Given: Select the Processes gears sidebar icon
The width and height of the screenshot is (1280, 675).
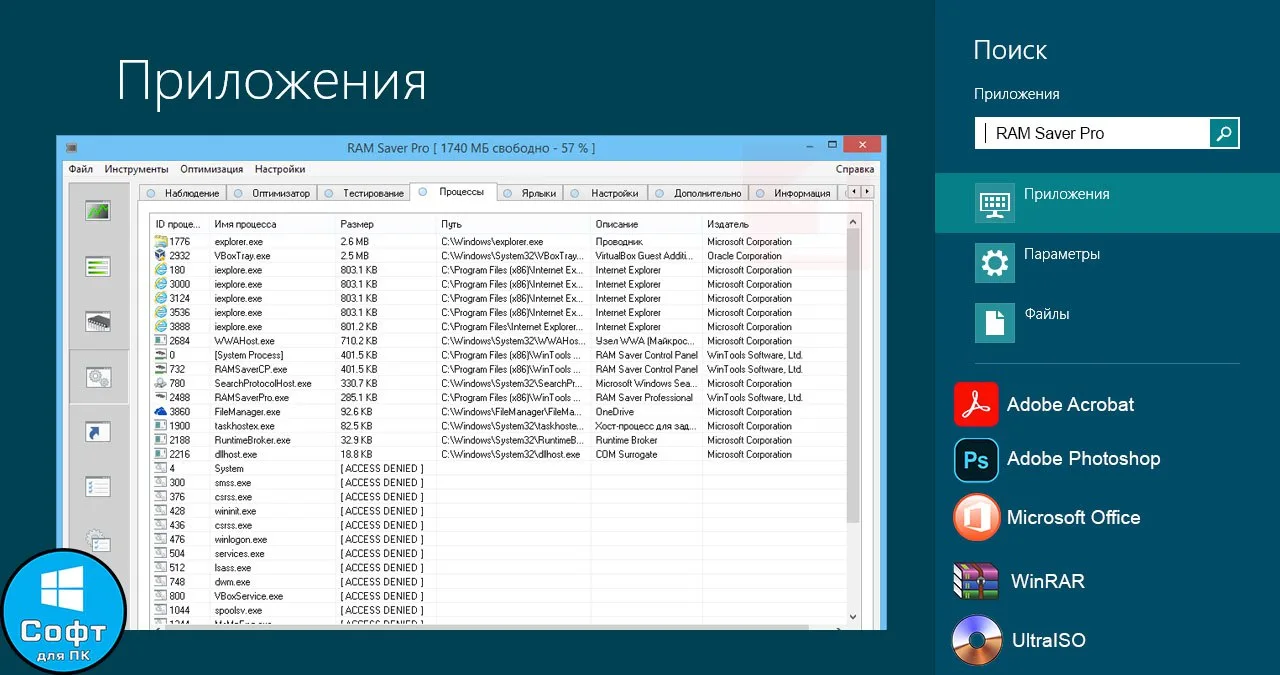Looking at the screenshot, I should point(97,377).
